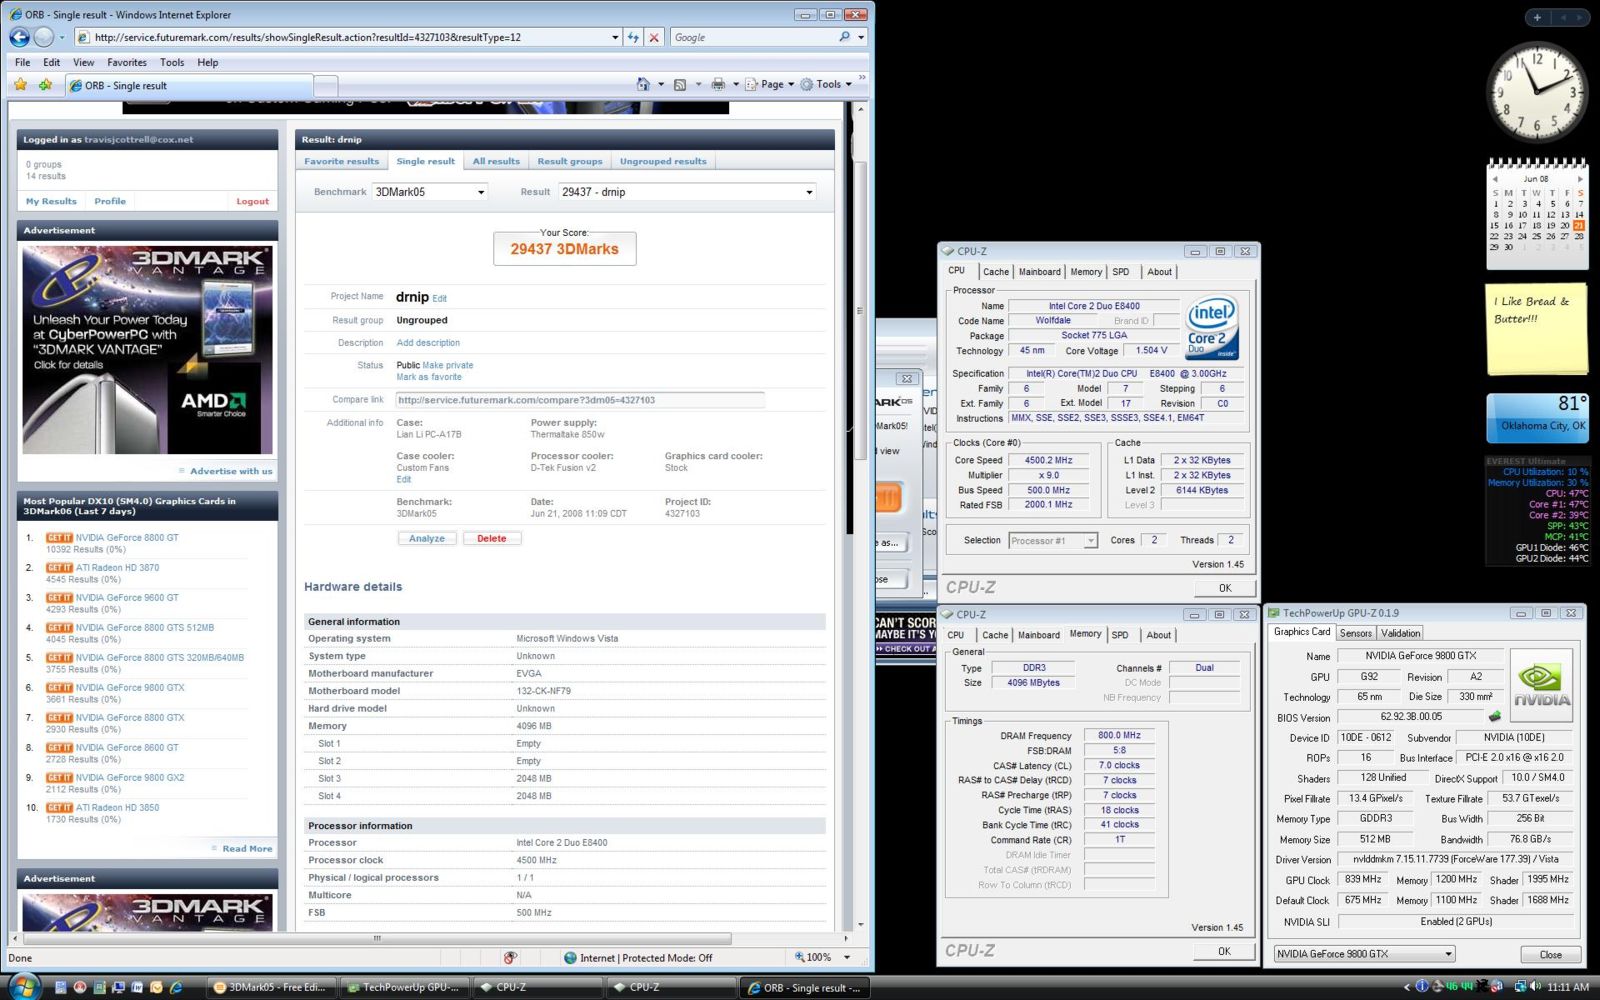Screen dimensions: 1600x1000
Task: Click GET IT badge for GeForce 8800 GT
Action: pyautogui.click(x=59, y=538)
